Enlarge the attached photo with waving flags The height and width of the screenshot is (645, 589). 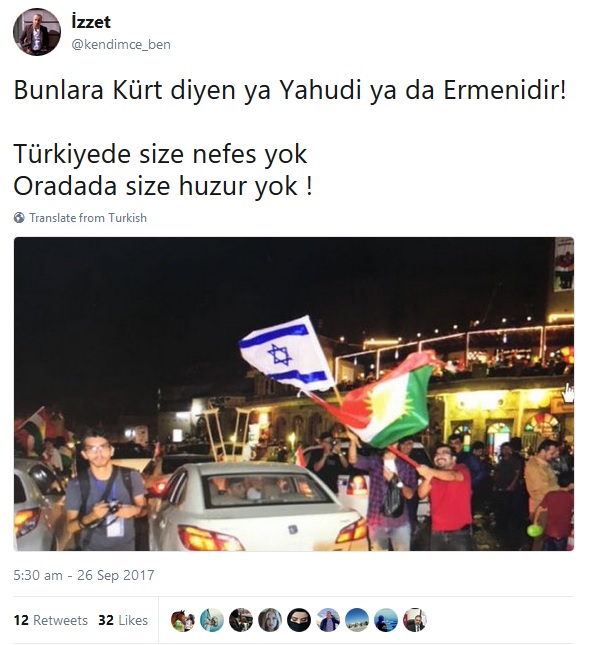click(294, 394)
